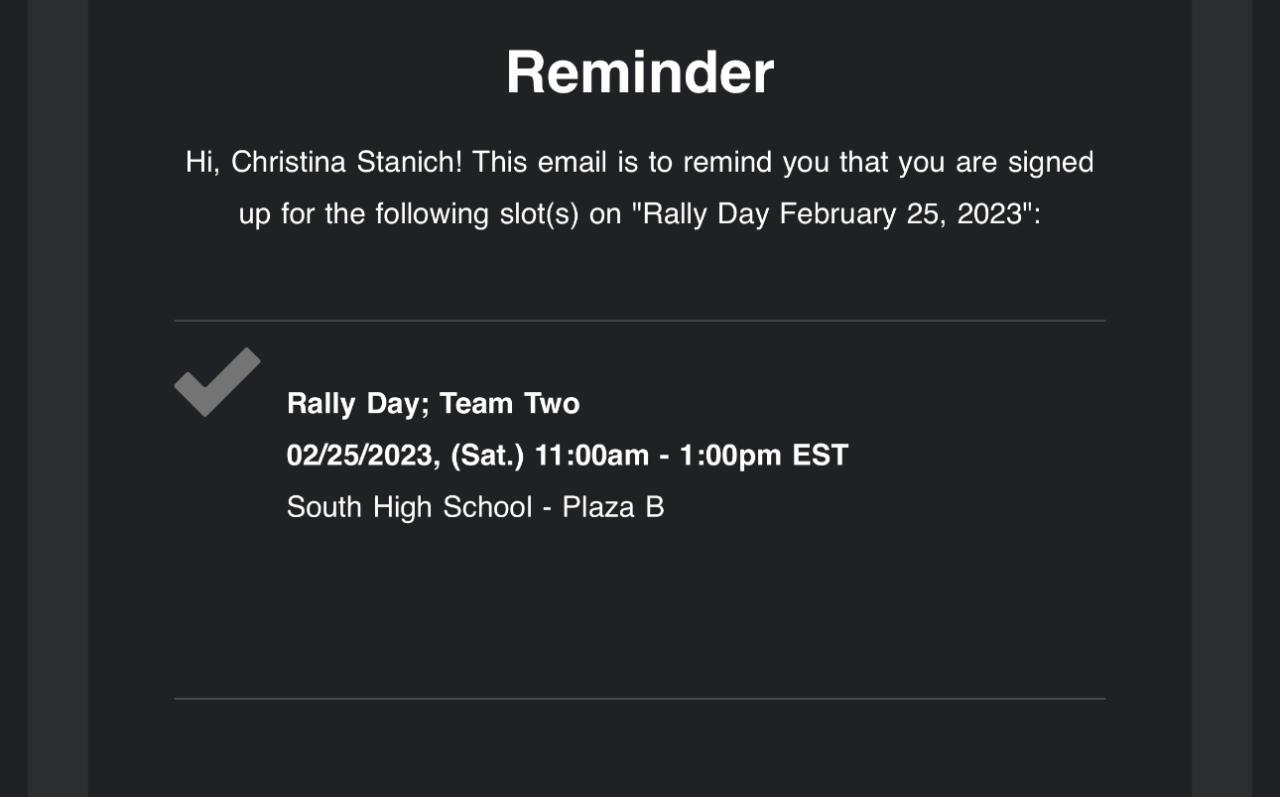1280x797 pixels.
Task: Click the Plaza B text
Action: tap(613, 507)
